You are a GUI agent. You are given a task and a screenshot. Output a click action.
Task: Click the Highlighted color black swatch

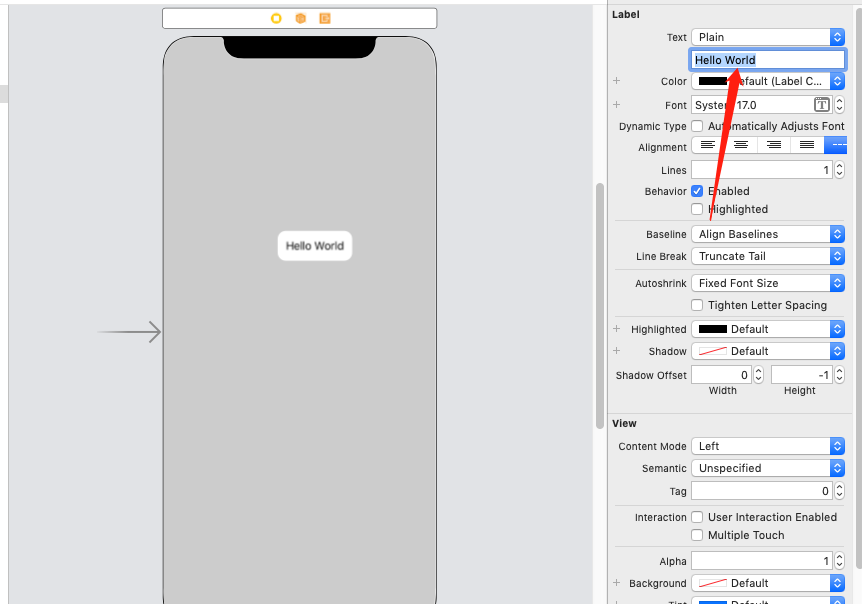coord(712,329)
